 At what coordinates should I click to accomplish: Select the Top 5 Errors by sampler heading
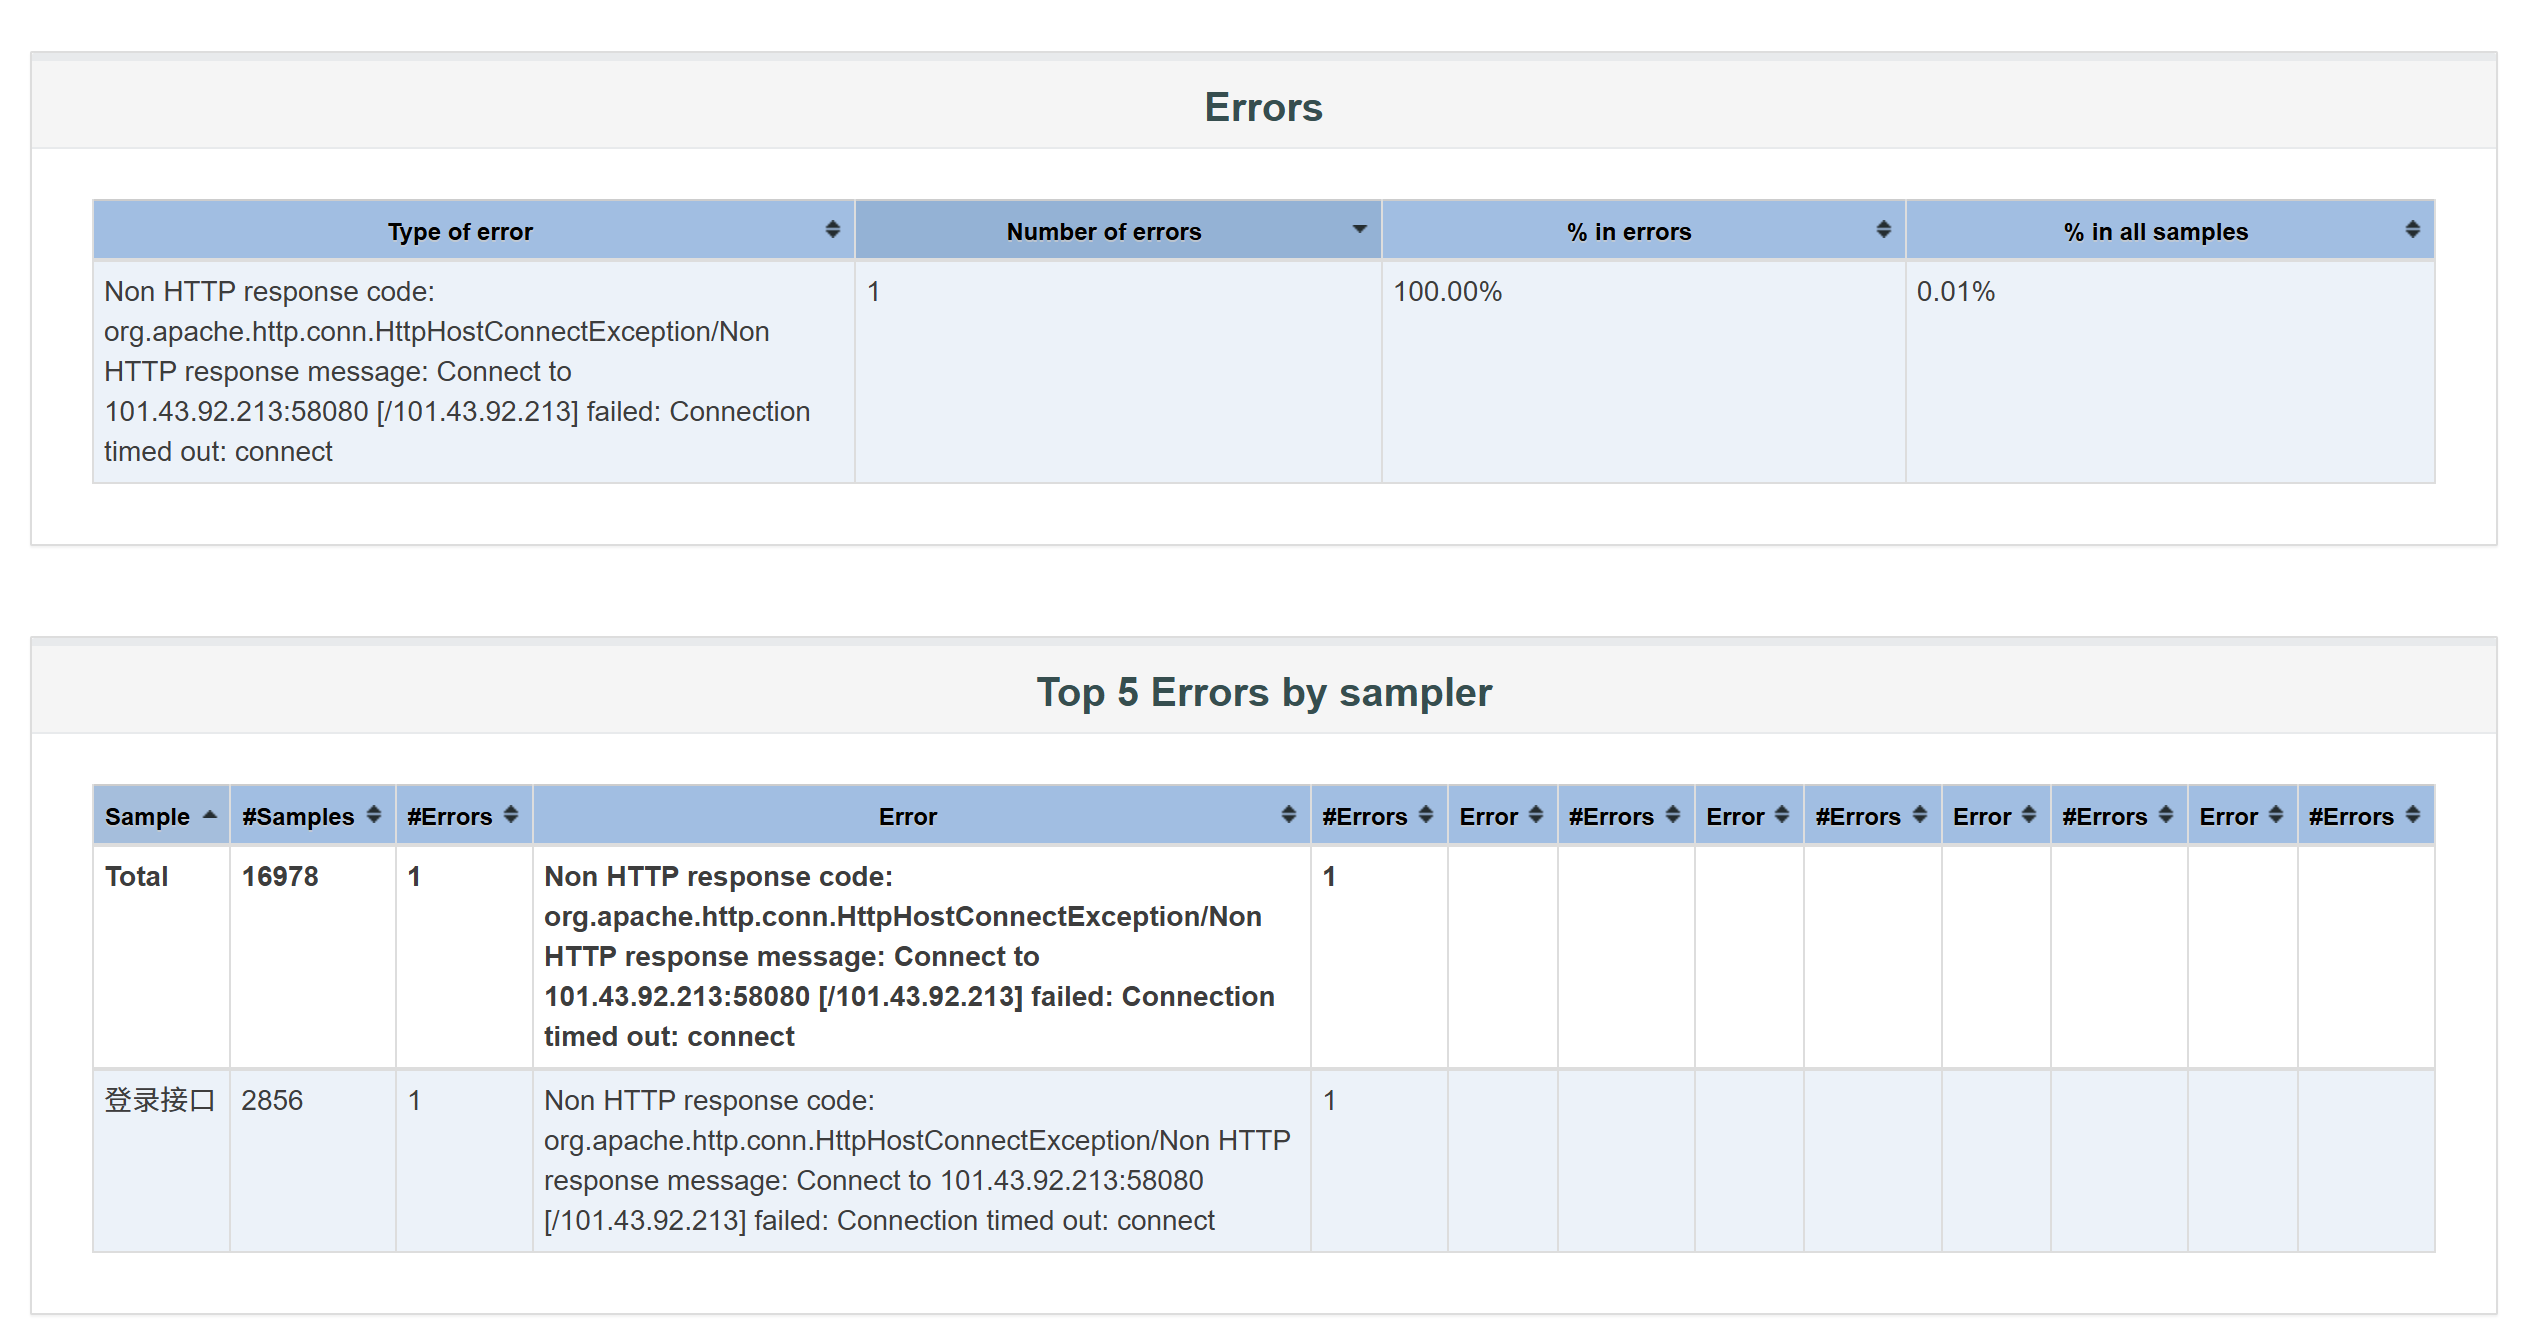(x=1263, y=692)
